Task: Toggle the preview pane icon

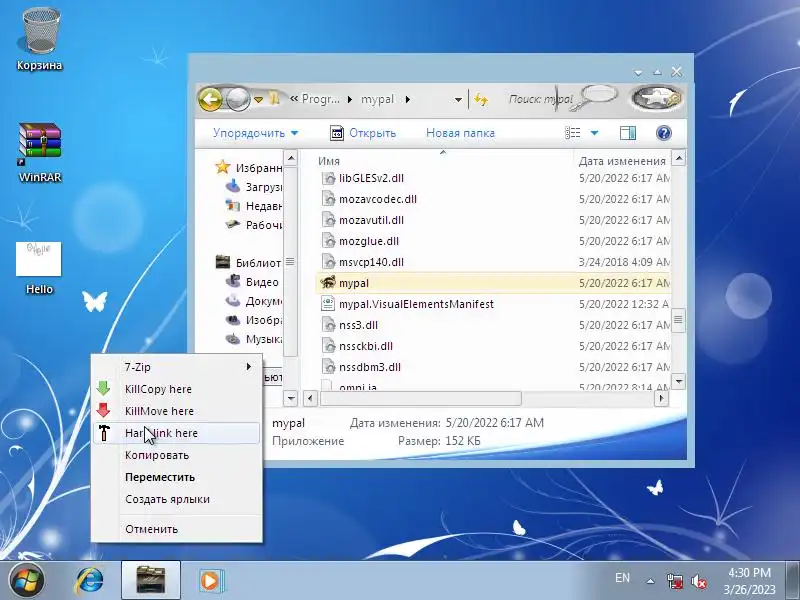Action: coord(628,133)
